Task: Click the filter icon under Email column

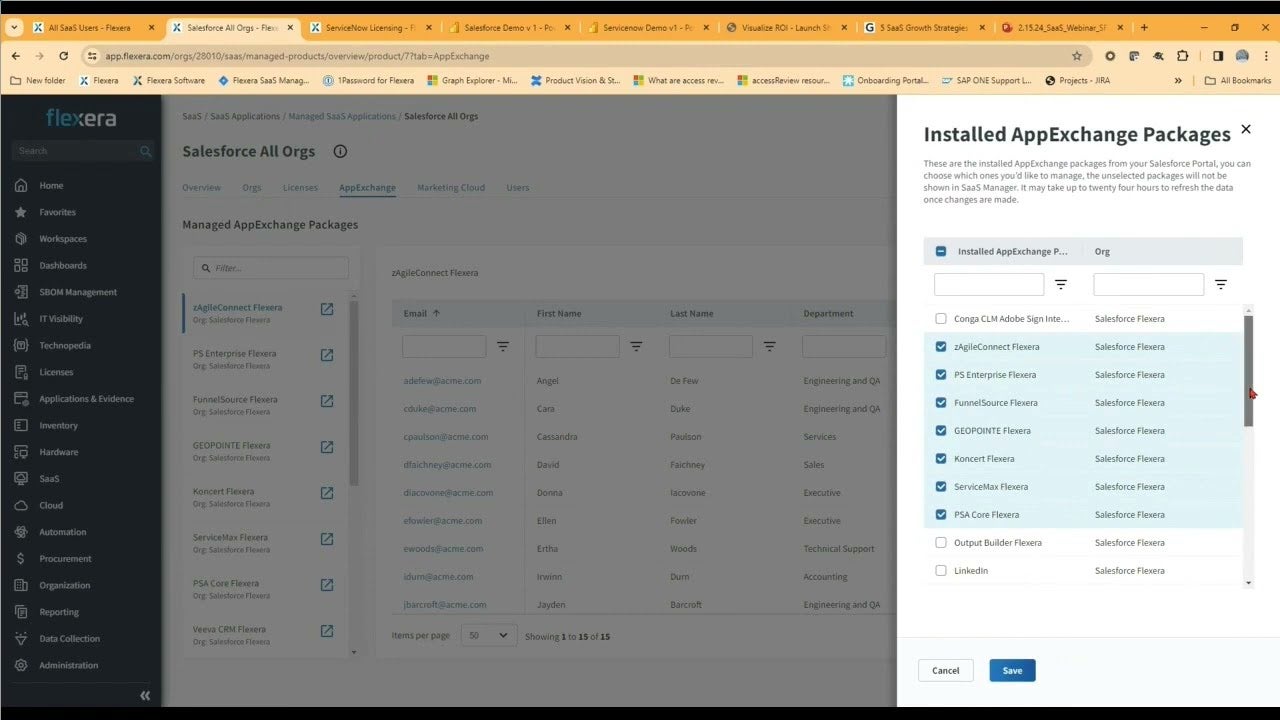Action: pos(503,346)
